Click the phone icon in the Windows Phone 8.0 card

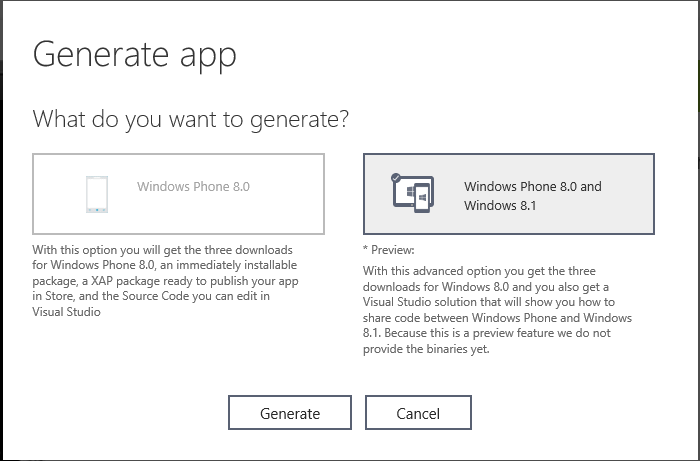[x=97, y=194]
